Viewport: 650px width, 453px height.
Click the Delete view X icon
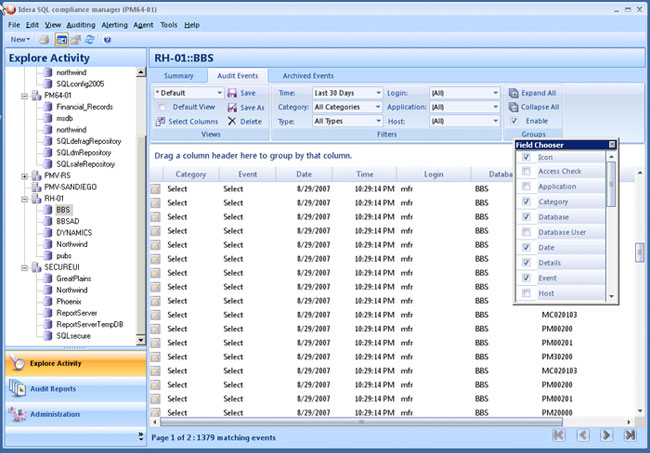232,121
